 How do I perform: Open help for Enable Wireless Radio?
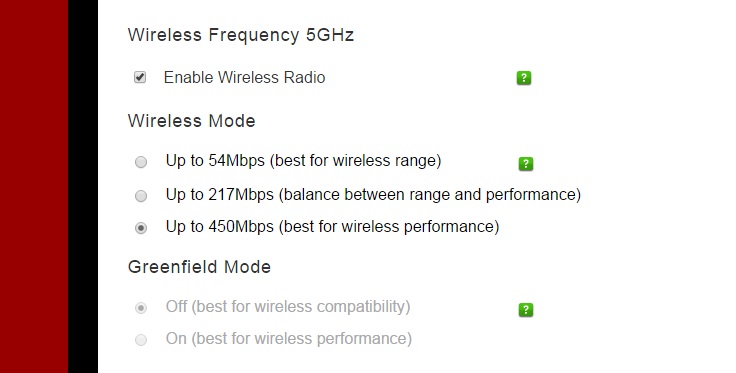[524, 78]
